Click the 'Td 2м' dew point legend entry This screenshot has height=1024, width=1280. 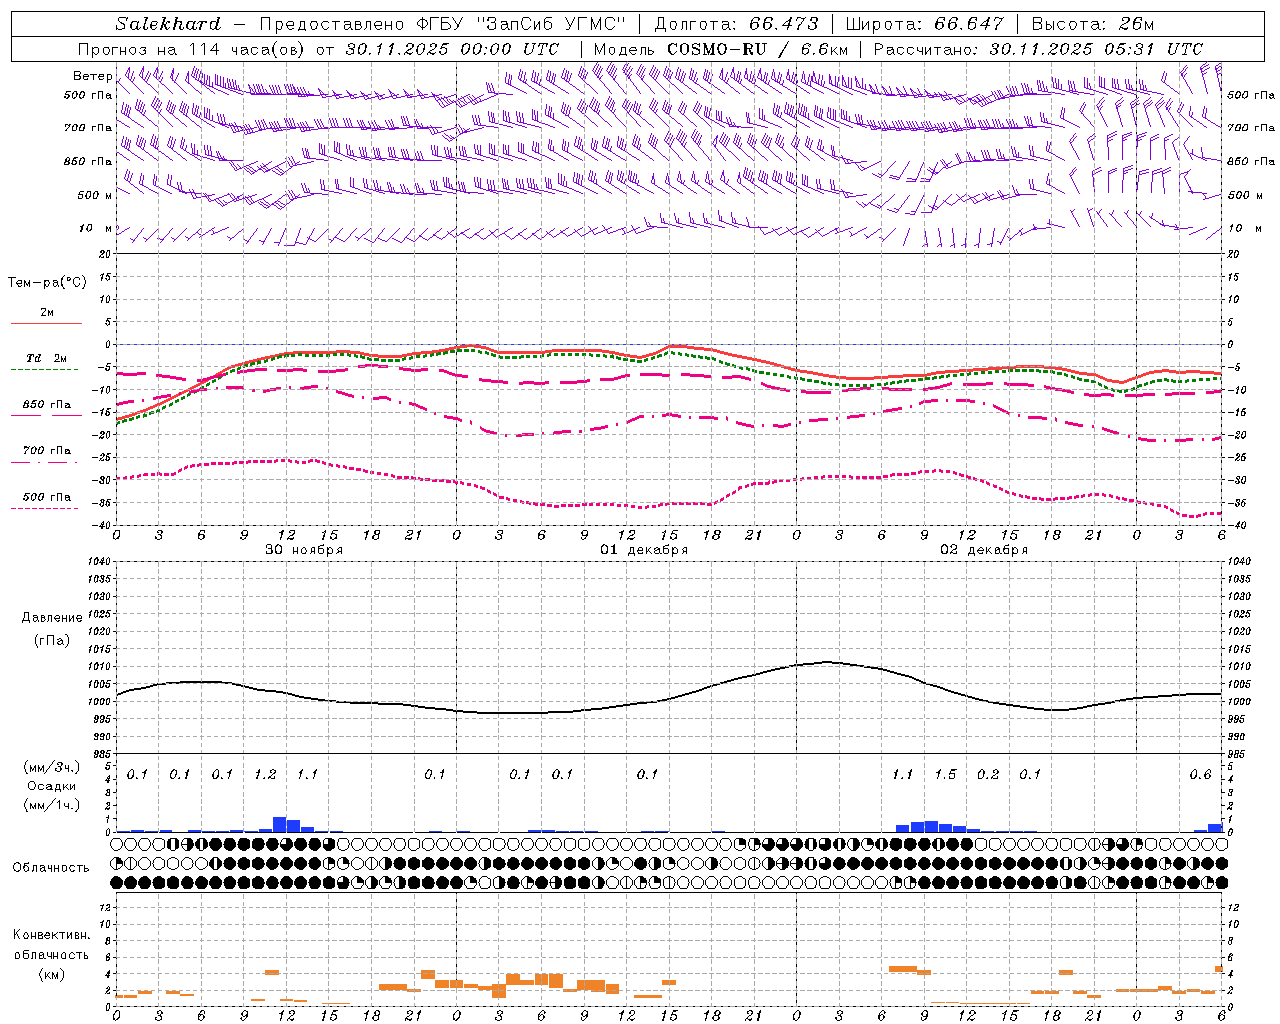[47, 358]
